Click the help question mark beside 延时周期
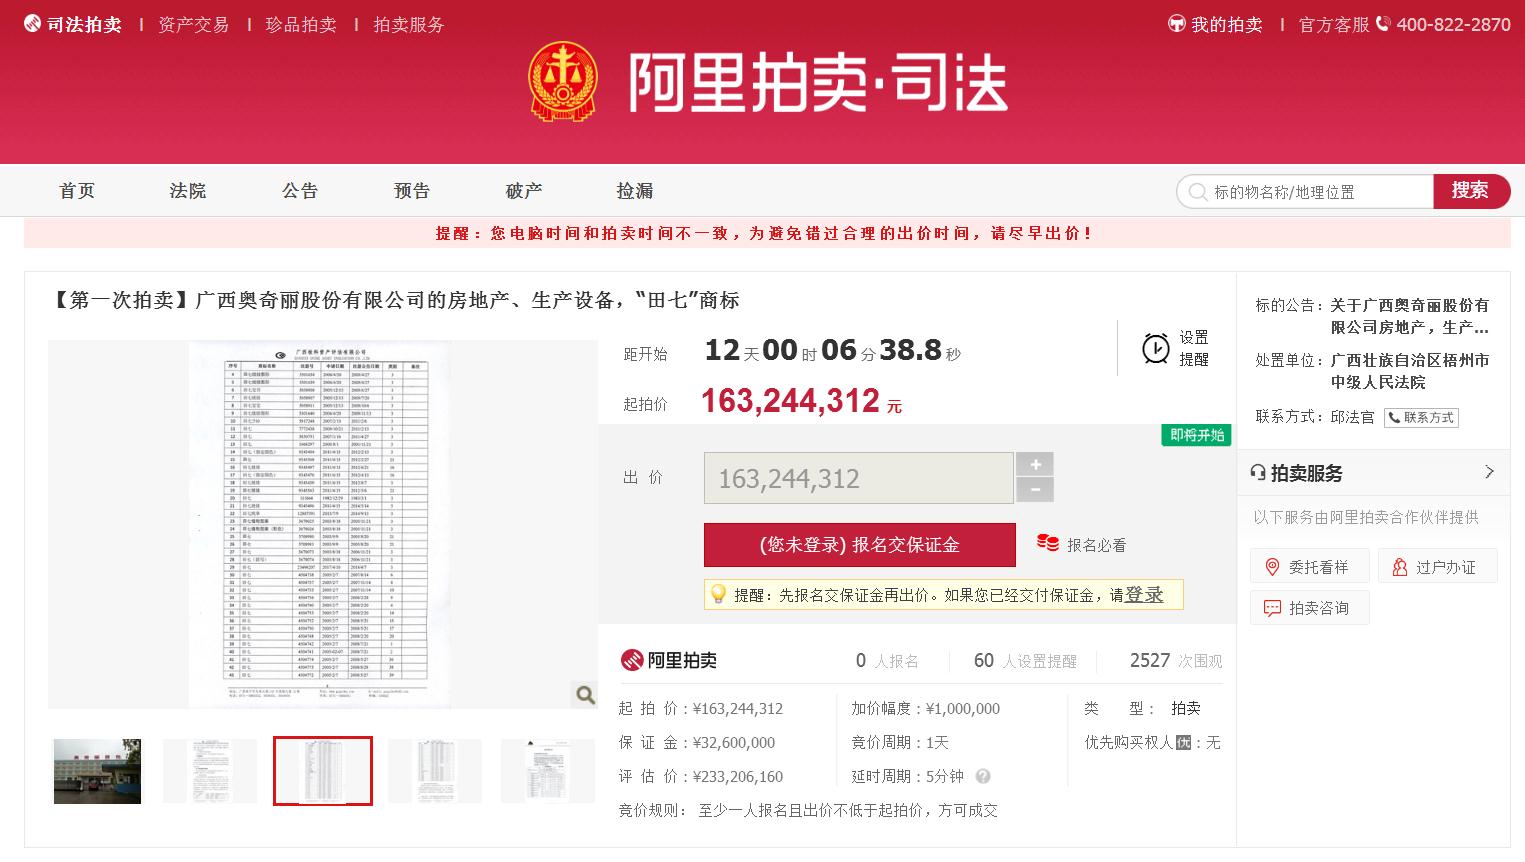 (x=983, y=776)
